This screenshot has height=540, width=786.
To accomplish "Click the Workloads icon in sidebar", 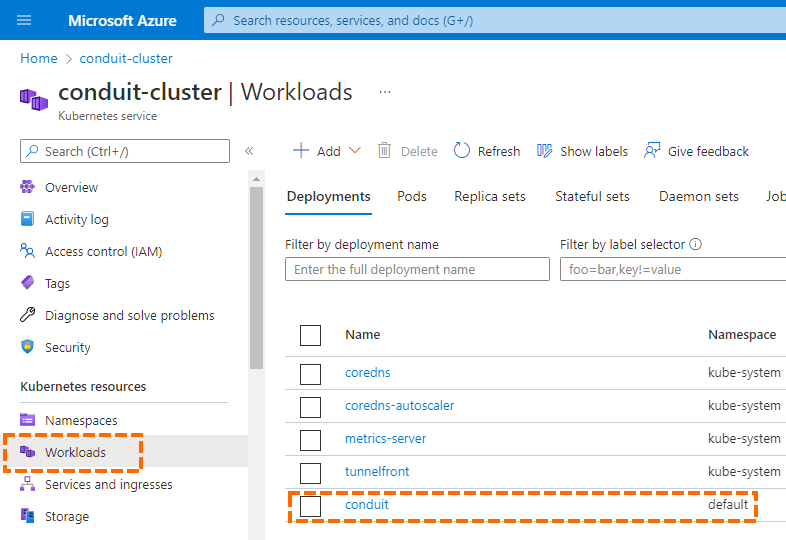I will click(x=27, y=452).
